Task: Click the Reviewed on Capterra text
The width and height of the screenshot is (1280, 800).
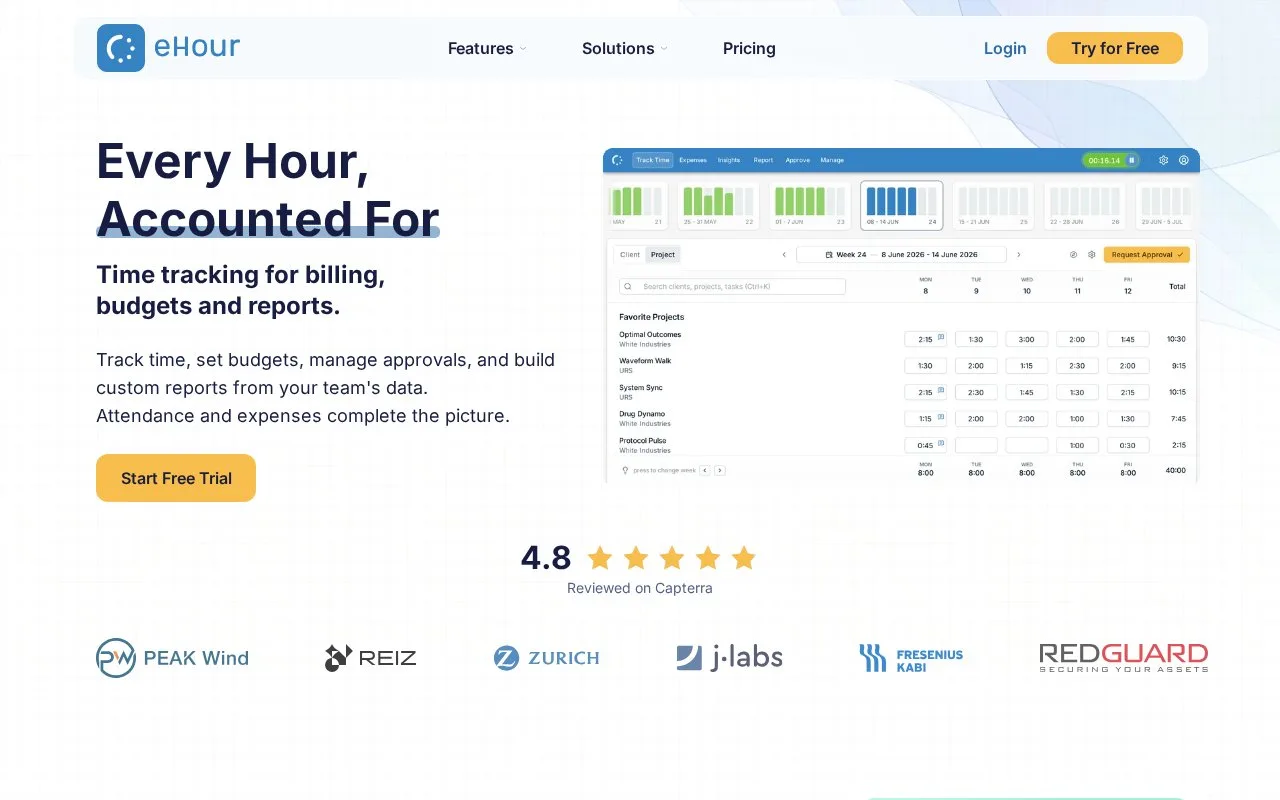Action: (640, 588)
